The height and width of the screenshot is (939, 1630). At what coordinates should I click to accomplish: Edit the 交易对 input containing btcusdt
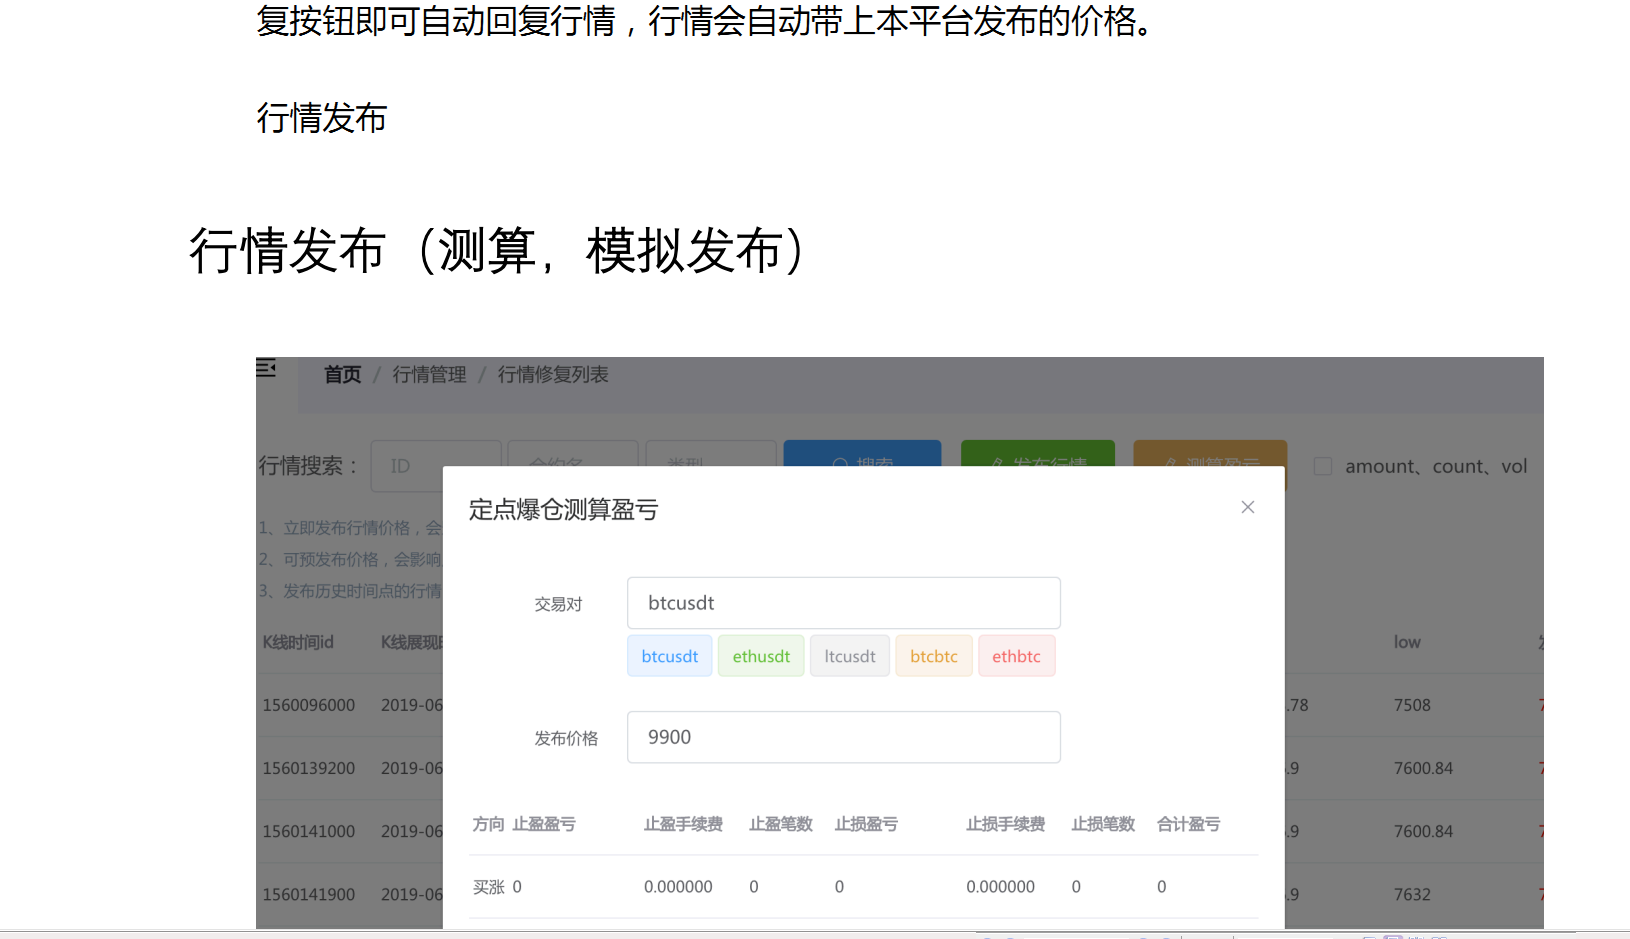[844, 603]
